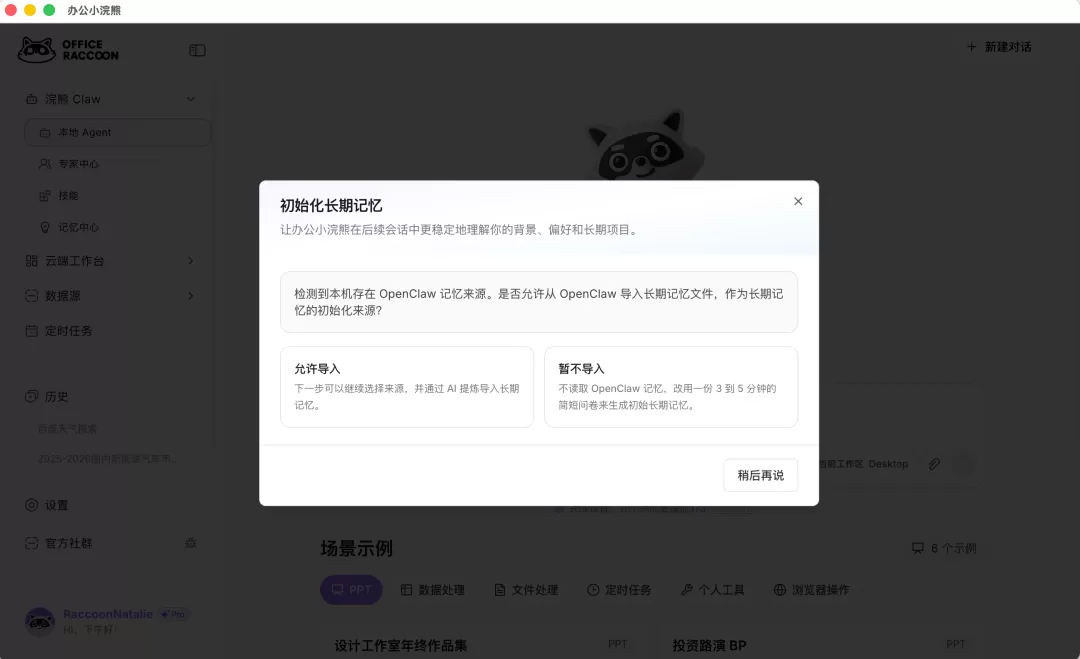Select the 个人工具 scenario tab
The height and width of the screenshot is (659, 1080).
(x=713, y=589)
